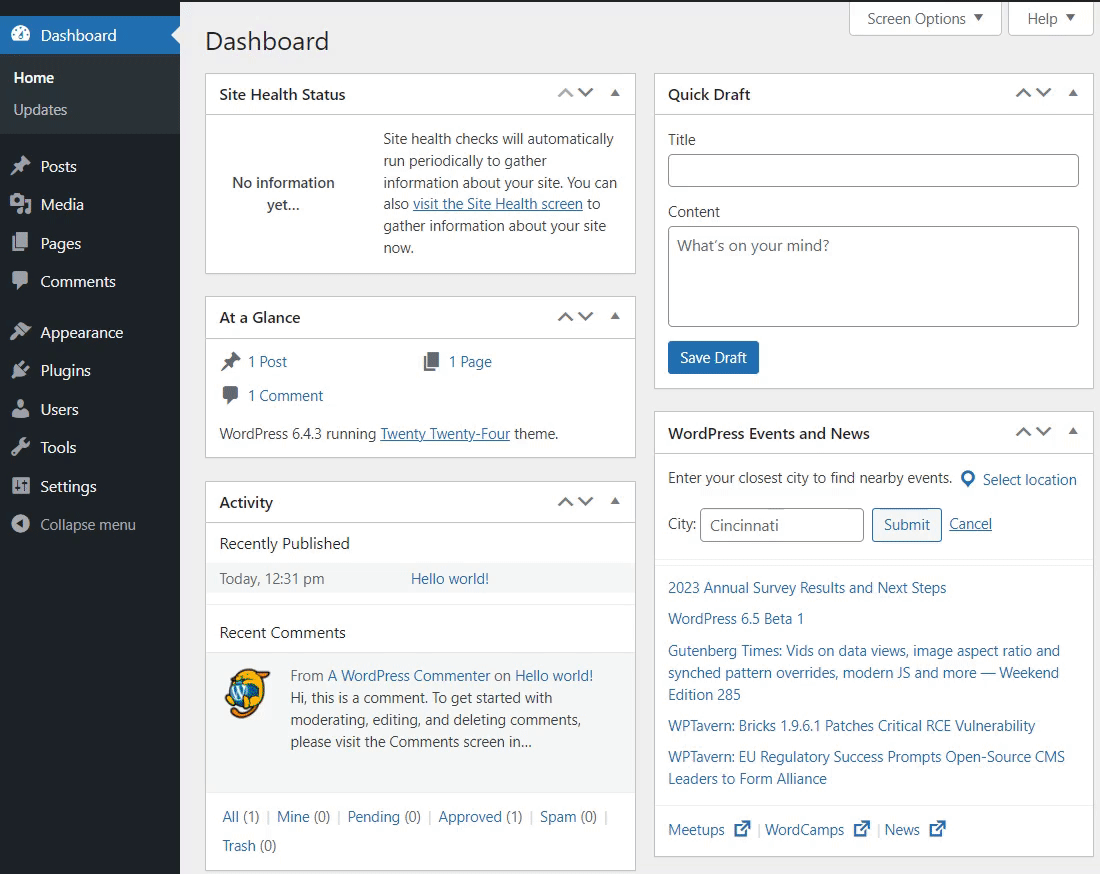Click the Collapse menu arrow icon
The height and width of the screenshot is (874, 1100).
click(21, 524)
